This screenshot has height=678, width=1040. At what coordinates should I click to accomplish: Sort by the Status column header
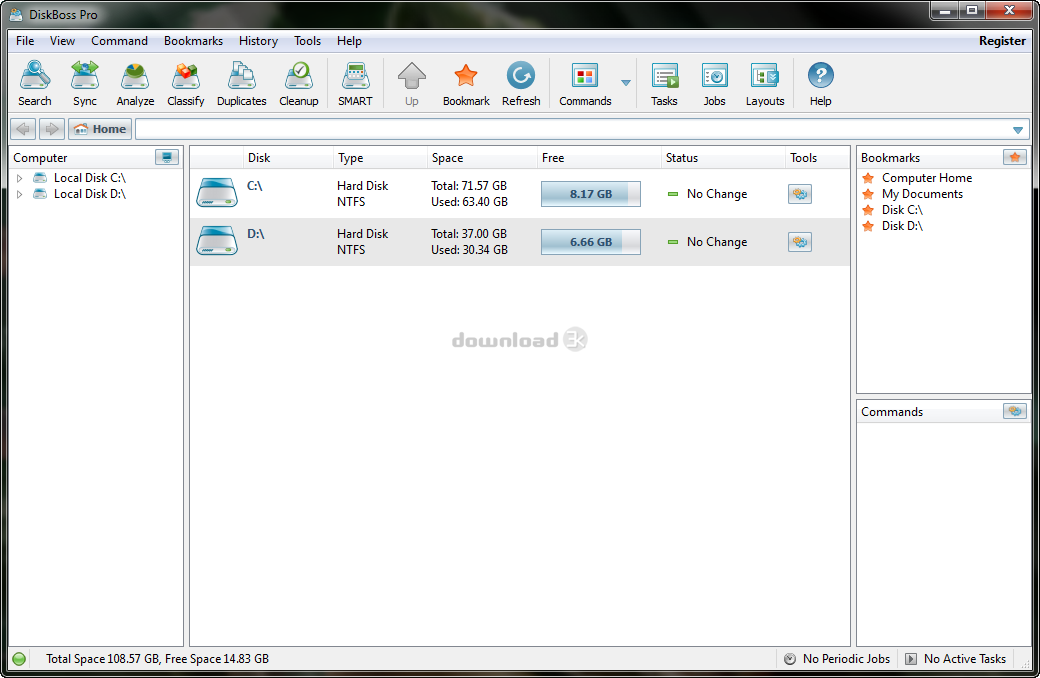(723, 158)
